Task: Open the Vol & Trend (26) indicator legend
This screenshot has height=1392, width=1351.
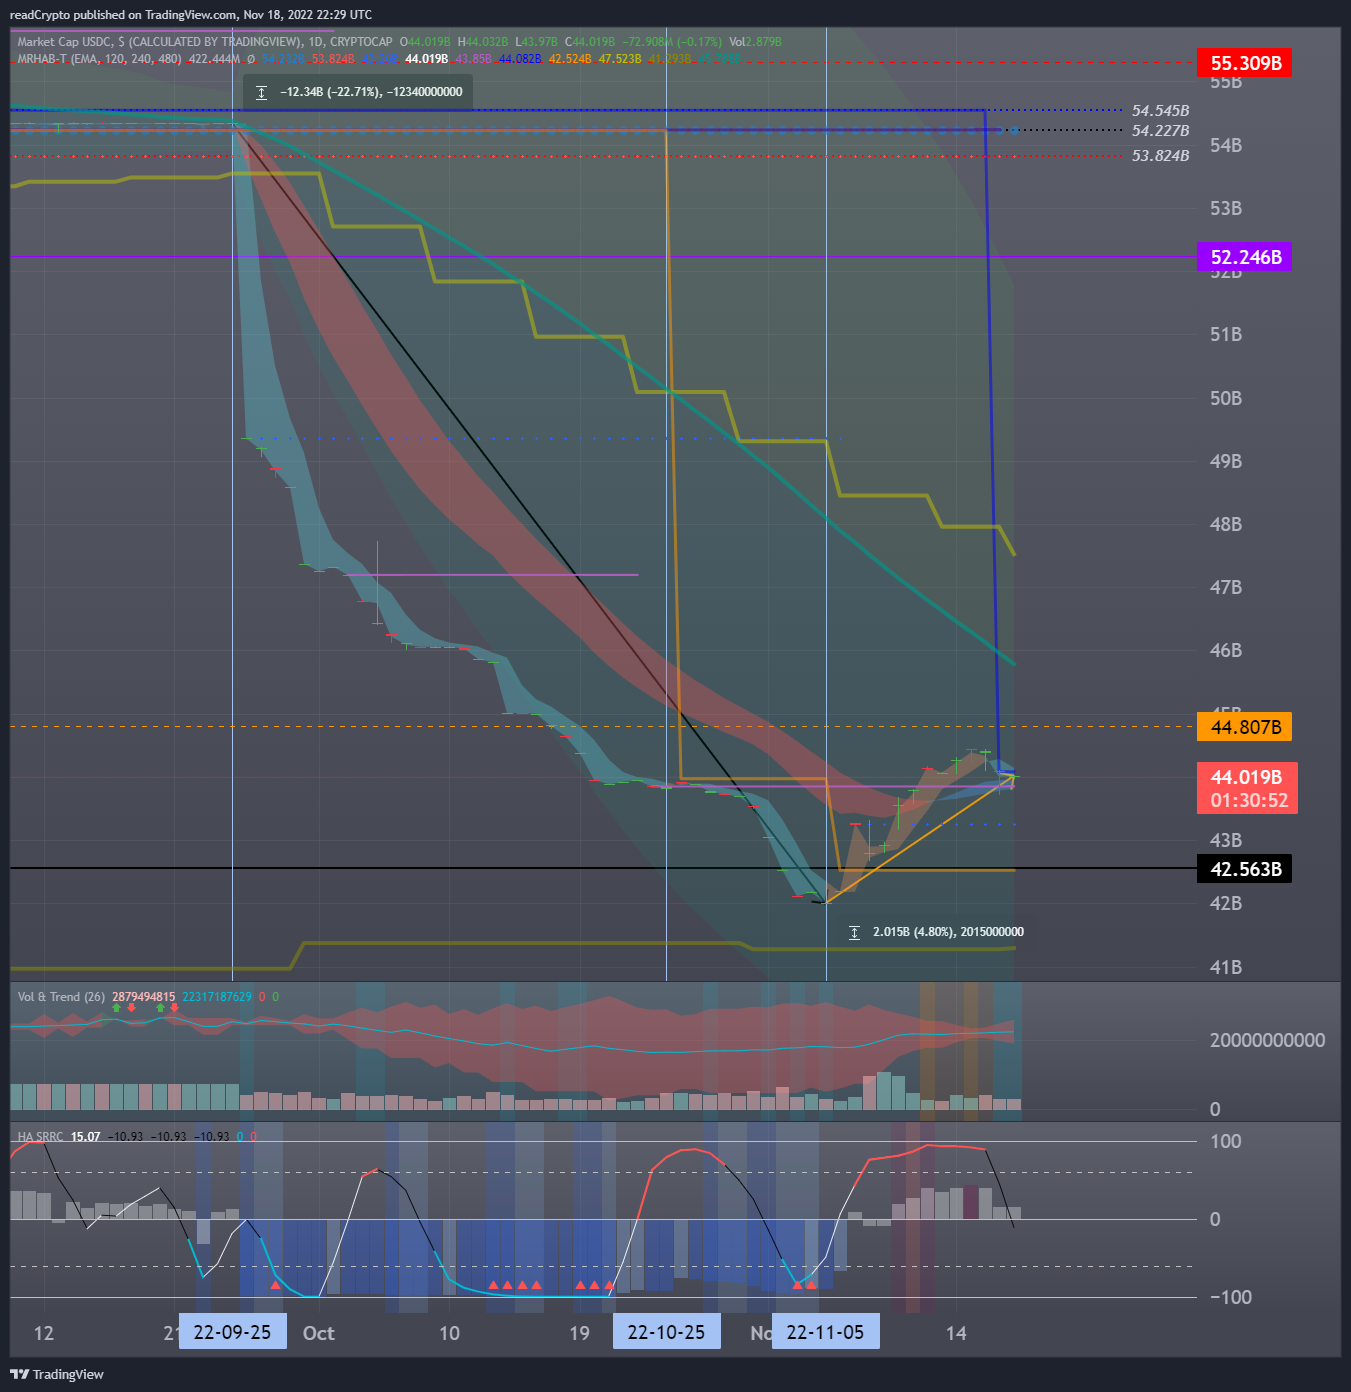Action: pyautogui.click(x=61, y=997)
